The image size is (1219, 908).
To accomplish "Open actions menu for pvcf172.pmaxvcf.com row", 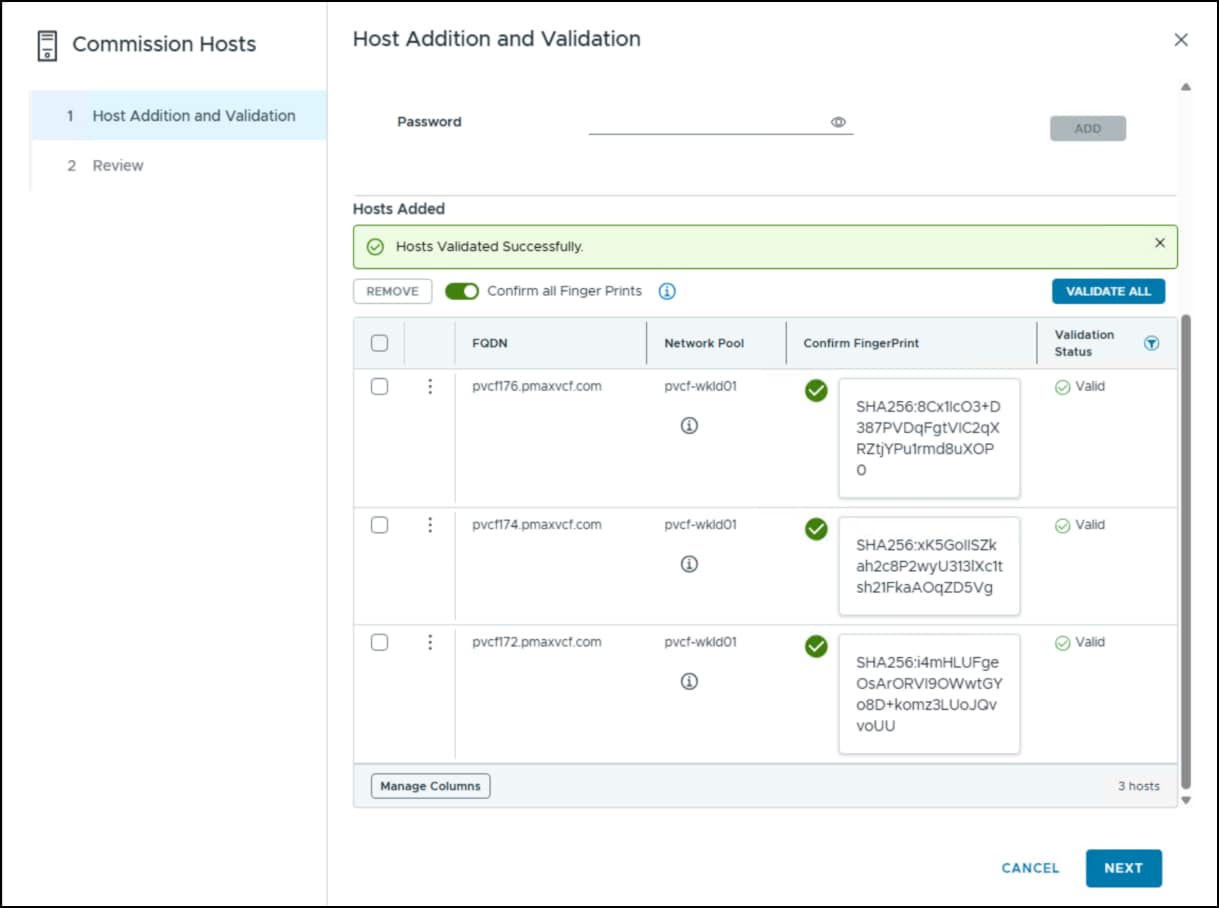I will 430,642.
